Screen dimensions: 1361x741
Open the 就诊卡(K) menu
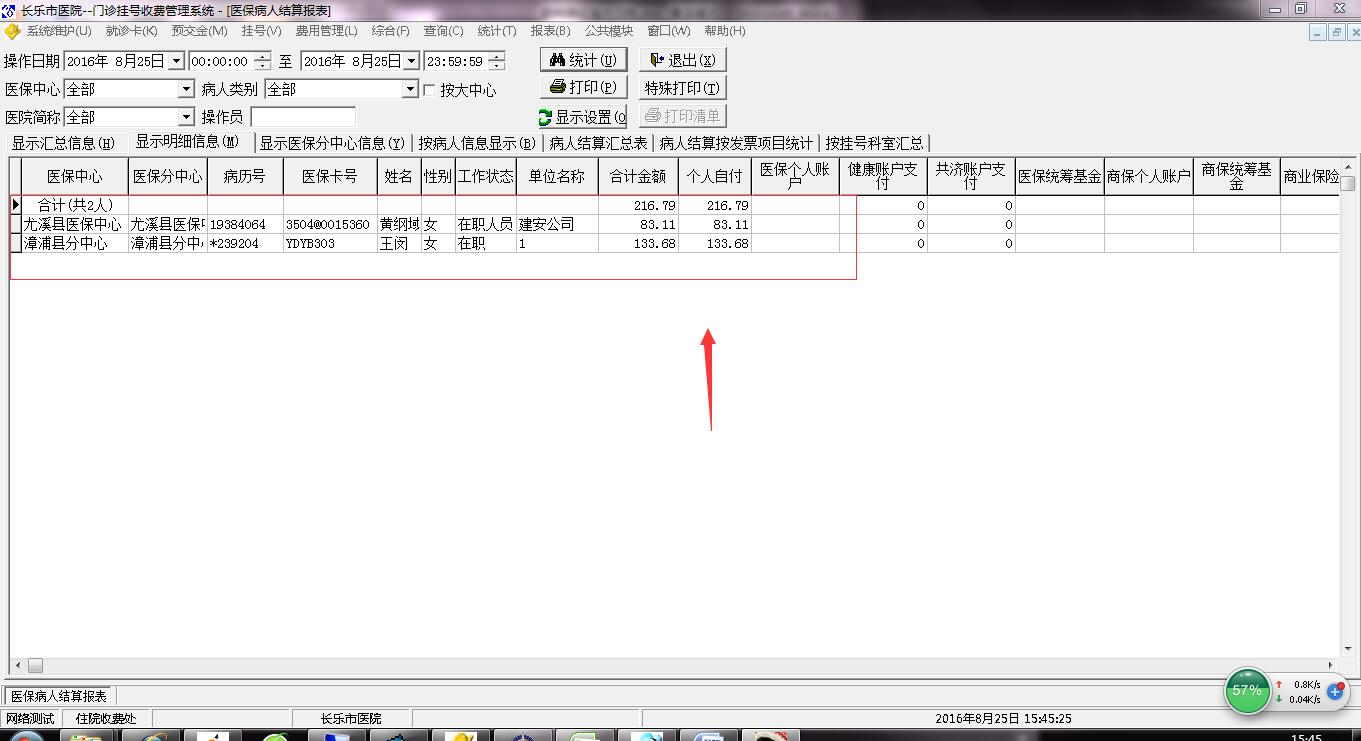[132, 31]
